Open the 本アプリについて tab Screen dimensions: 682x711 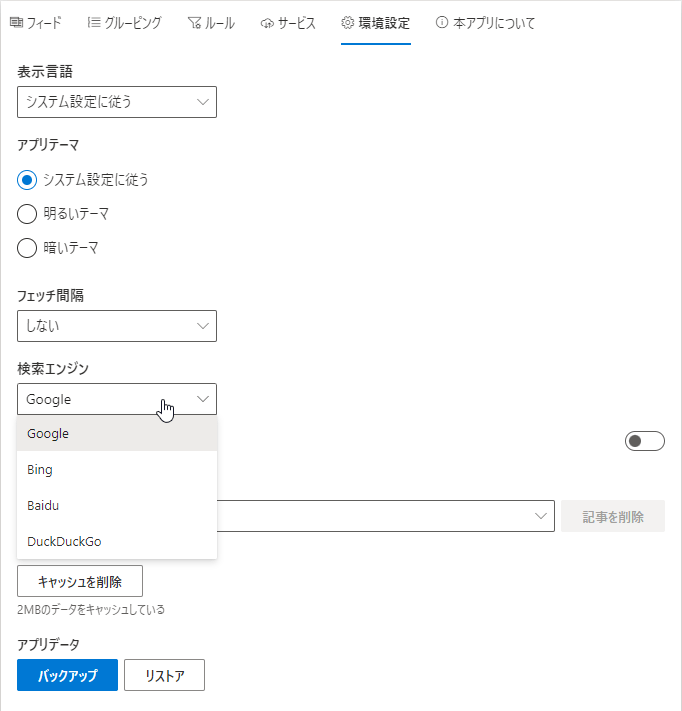(485, 23)
